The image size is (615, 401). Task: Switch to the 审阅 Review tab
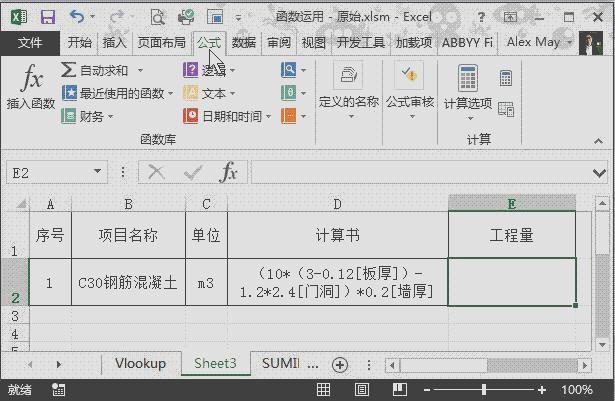pos(279,42)
